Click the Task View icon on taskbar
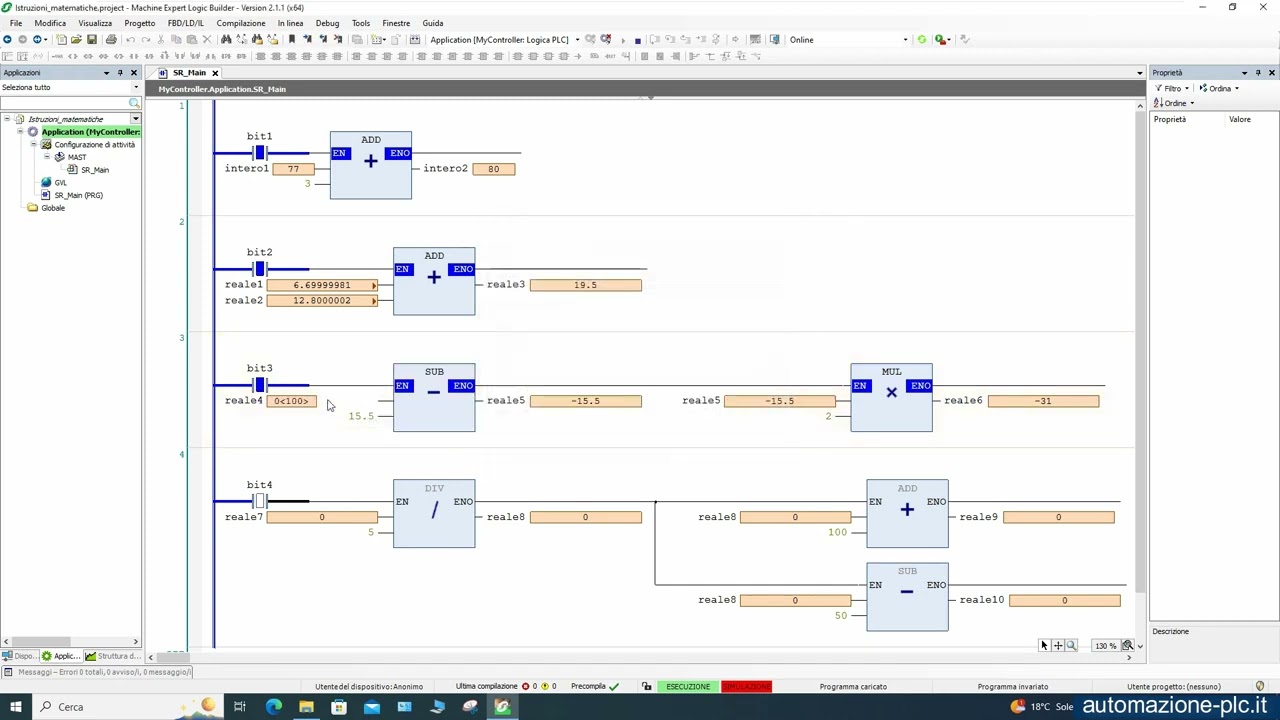Screen dimensions: 1280x720 tap(240, 707)
